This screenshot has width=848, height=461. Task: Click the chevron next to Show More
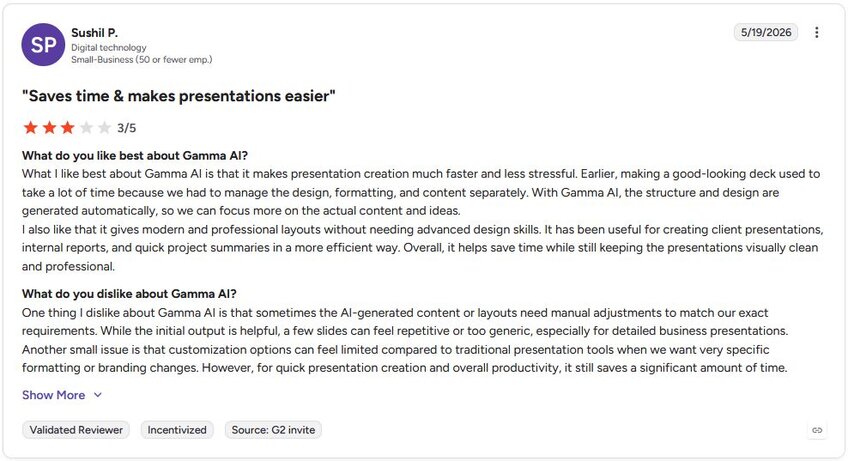coord(97,395)
